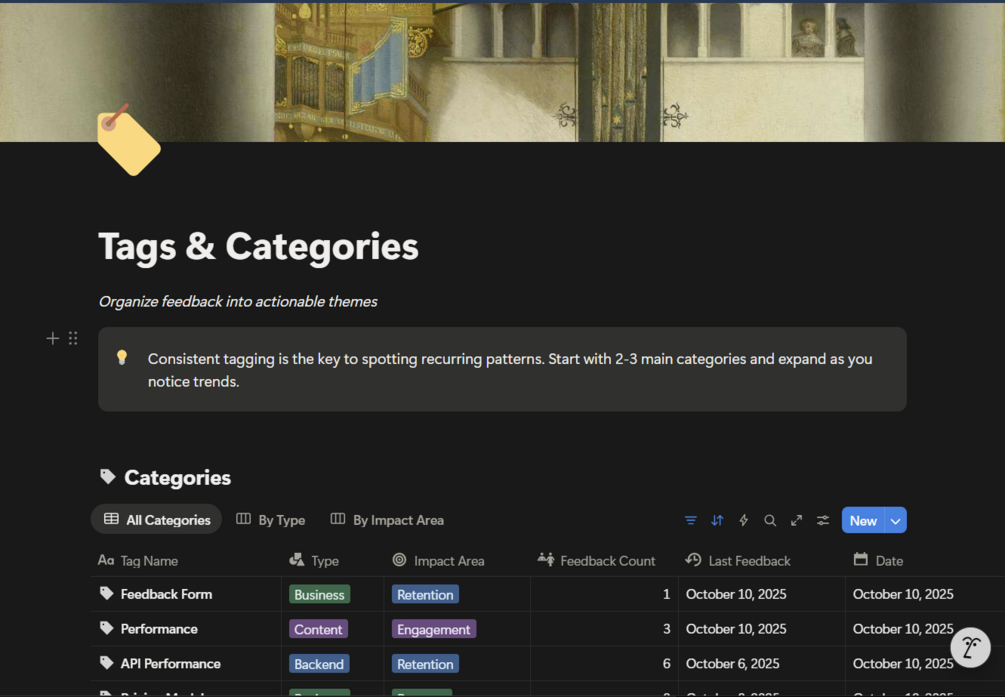Viewport: 1005px width, 697px height.
Task: Open database in full page with expand icon
Action: click(796, 520)
